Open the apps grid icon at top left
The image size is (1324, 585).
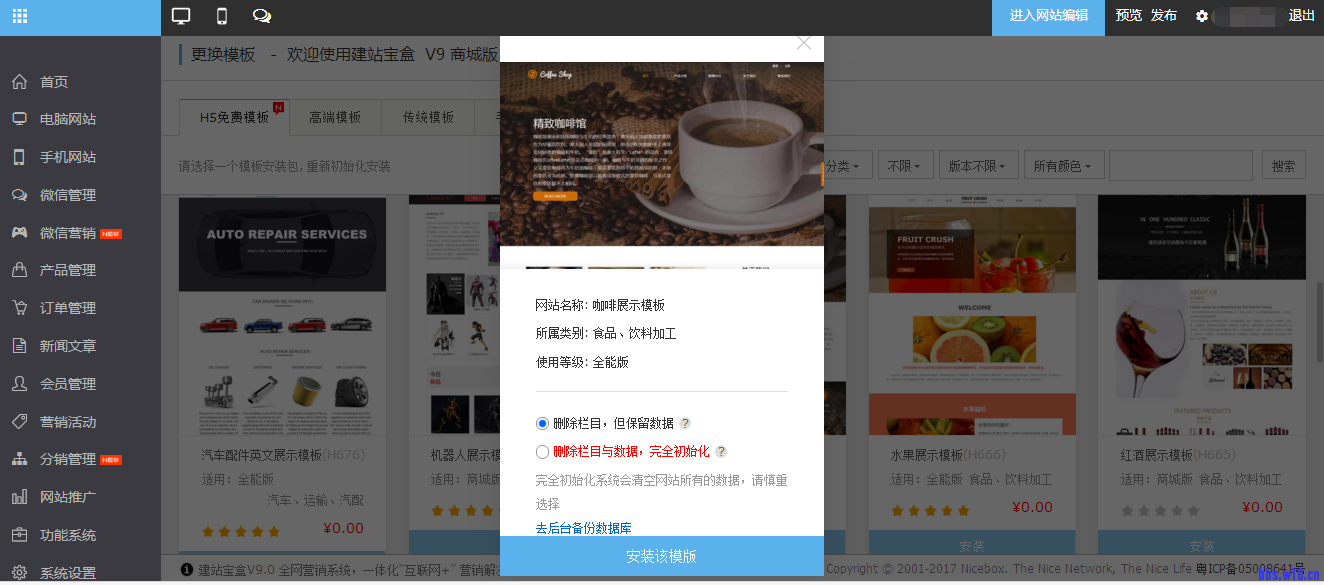tap(20, 16)
